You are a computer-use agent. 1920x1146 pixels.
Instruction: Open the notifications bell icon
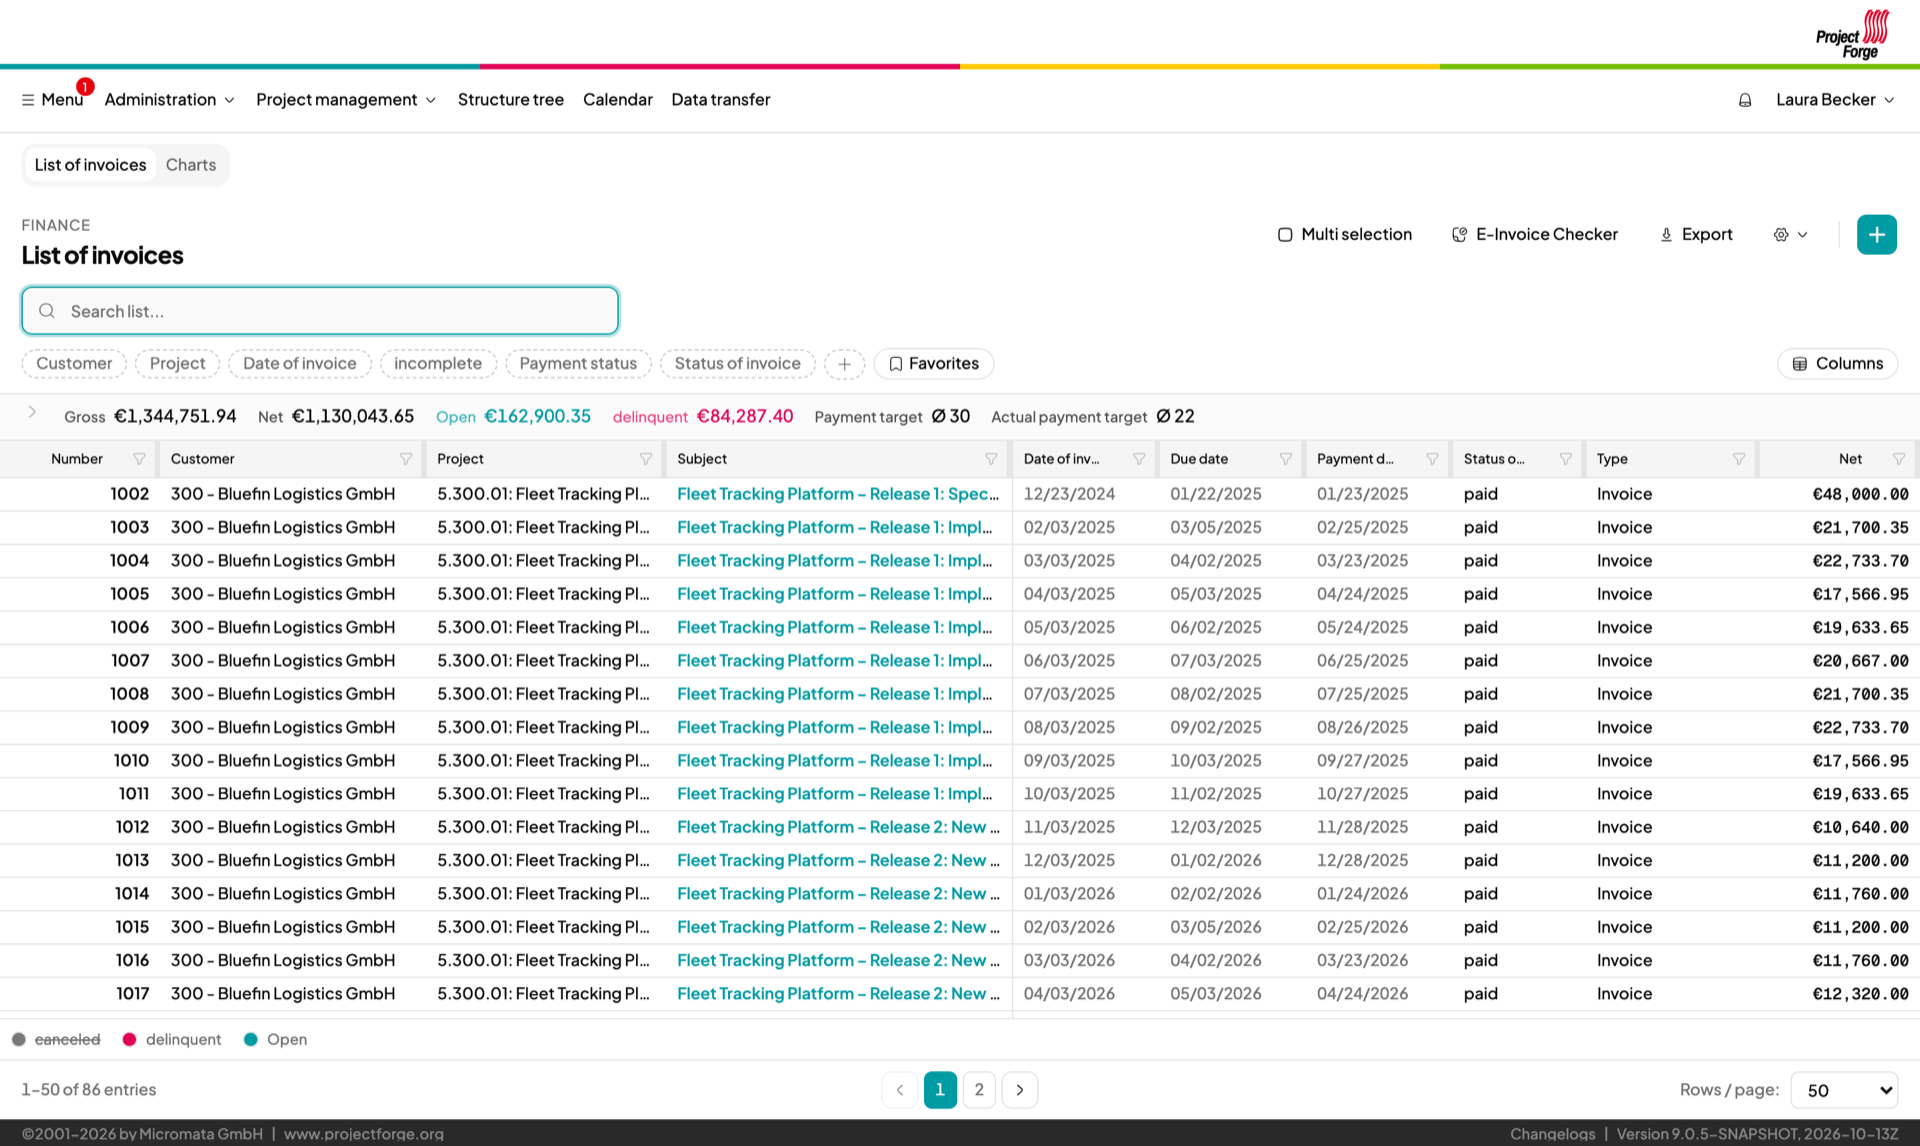[1745, 100]
